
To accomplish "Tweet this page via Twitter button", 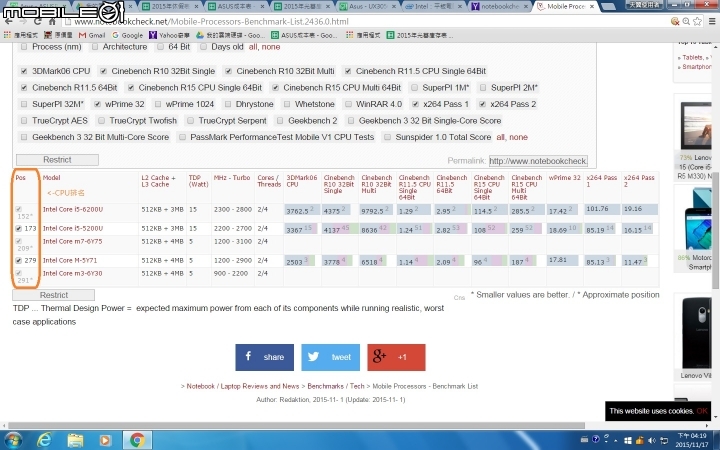I will (331, 357).
